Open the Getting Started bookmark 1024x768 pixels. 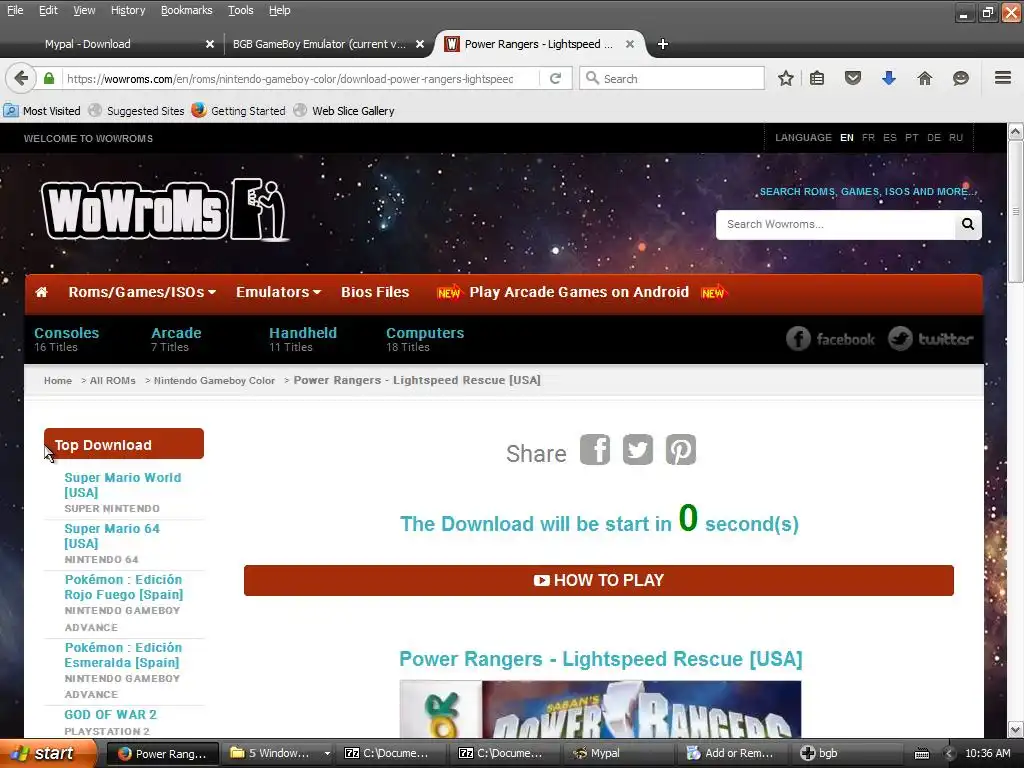click(238, 110)
